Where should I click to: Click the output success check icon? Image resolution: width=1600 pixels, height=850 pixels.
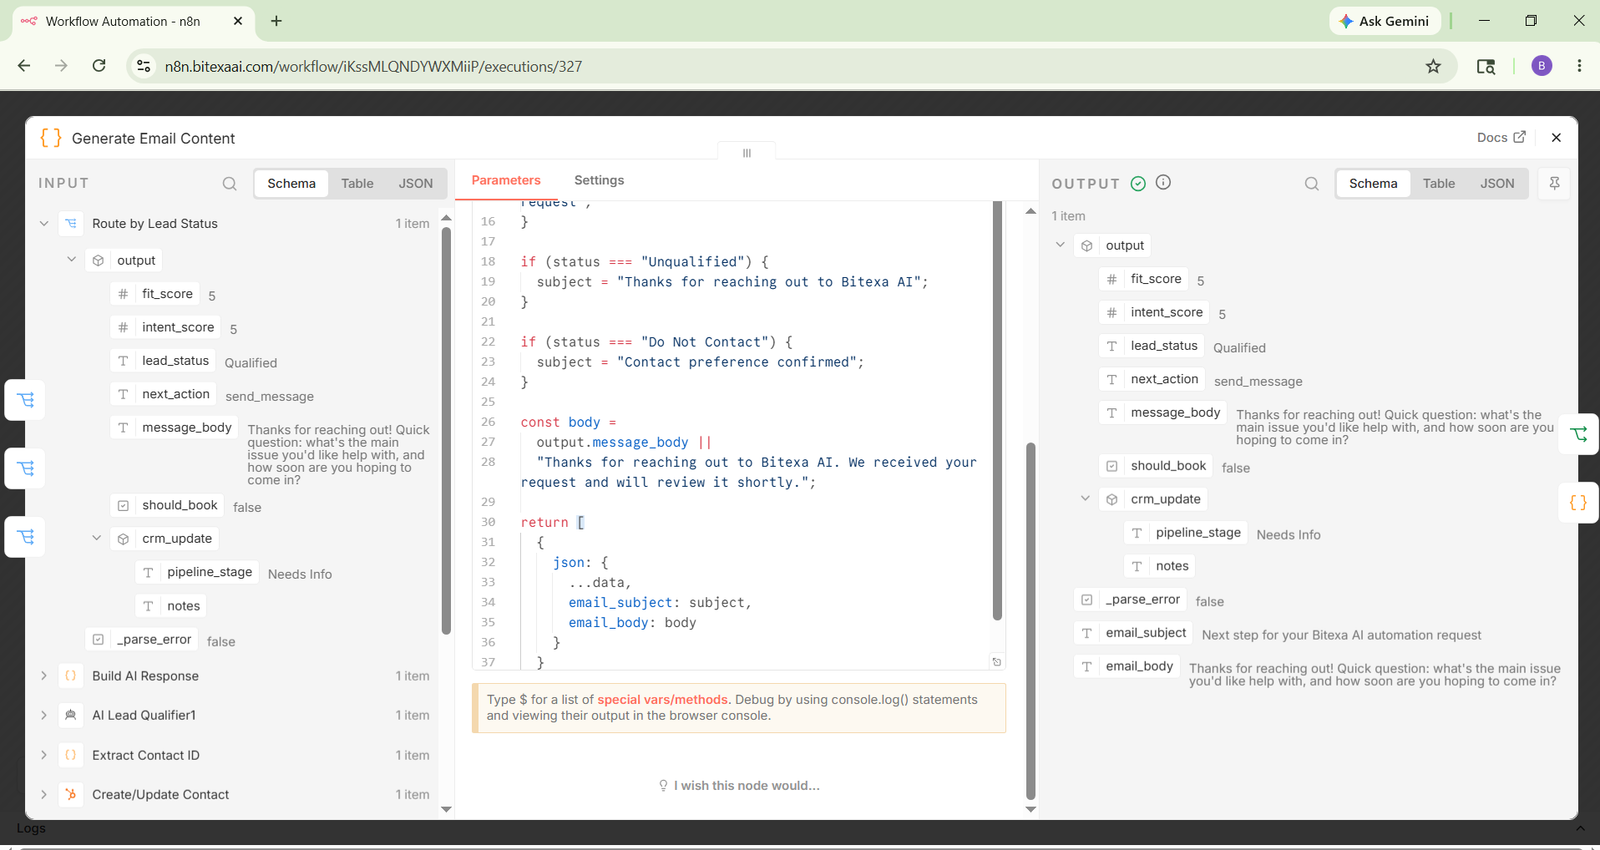pos(1138,183)
